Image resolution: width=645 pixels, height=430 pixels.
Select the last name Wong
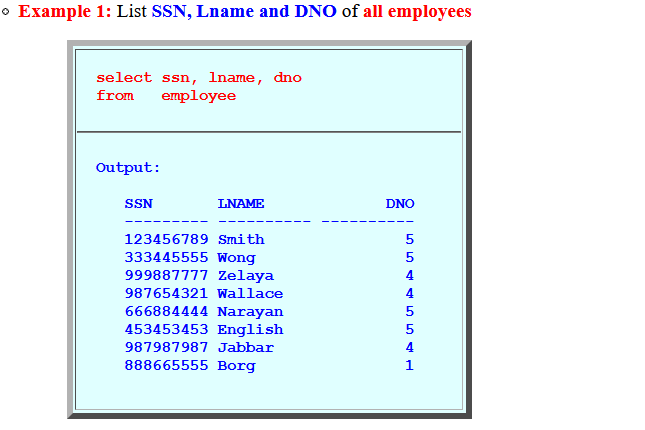[236, 257]
